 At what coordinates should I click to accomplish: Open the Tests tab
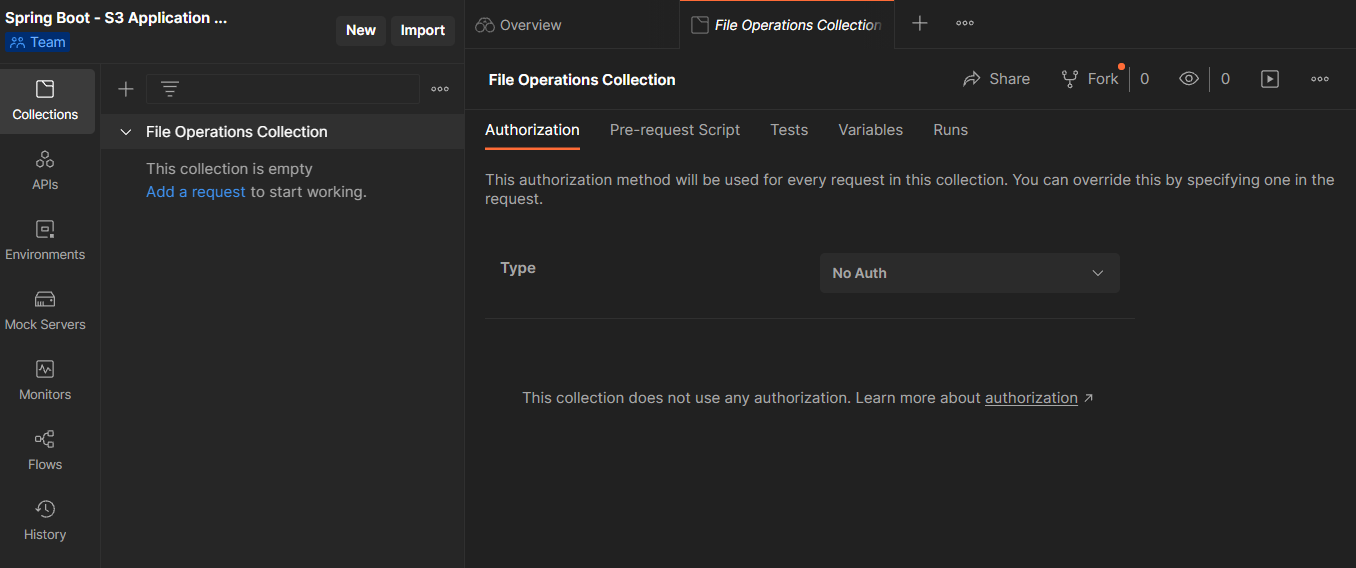pos(789,130)
